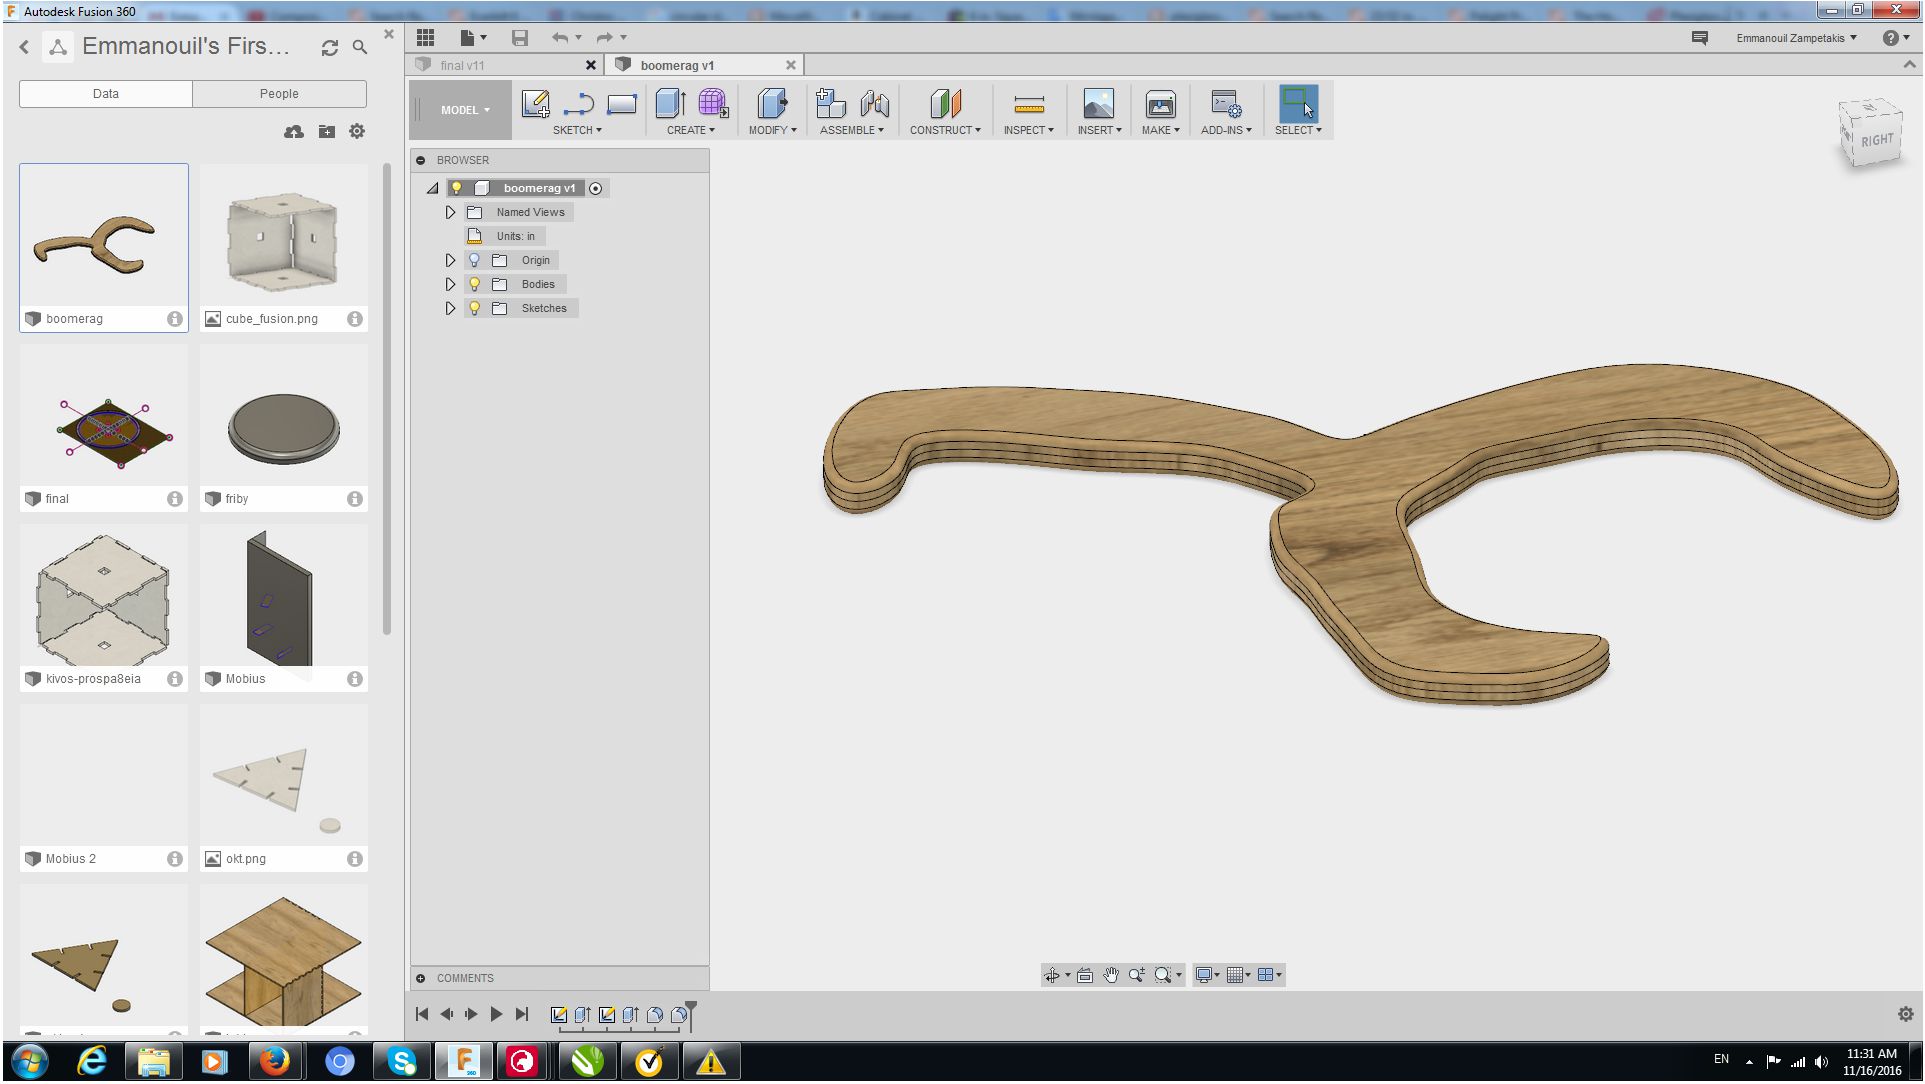The height and width of the screenshot is (1084, 1925).
Task: Open the data panel grid icon
Action: coord(426,38)
